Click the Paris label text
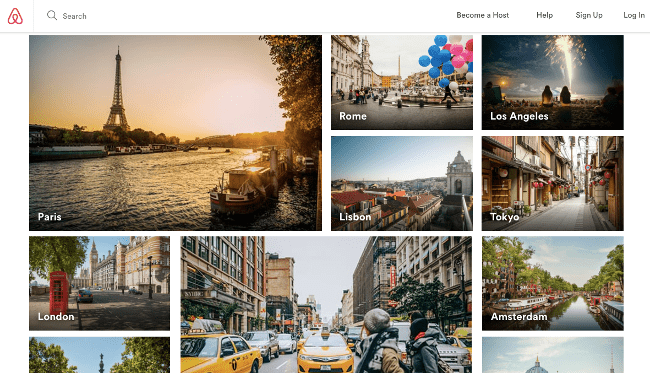 click(50, 217)
